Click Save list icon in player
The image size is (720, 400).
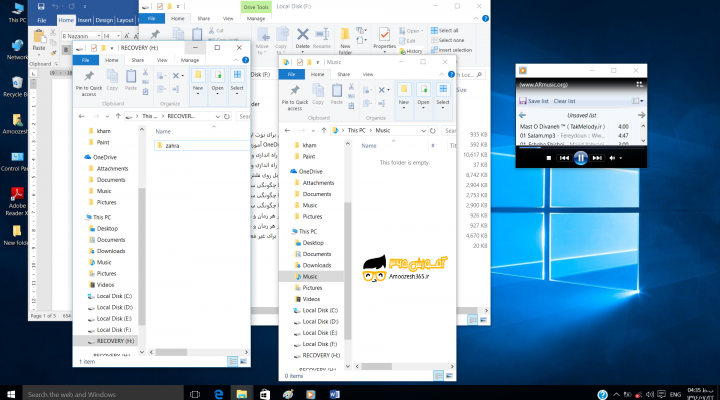(523, 101)
